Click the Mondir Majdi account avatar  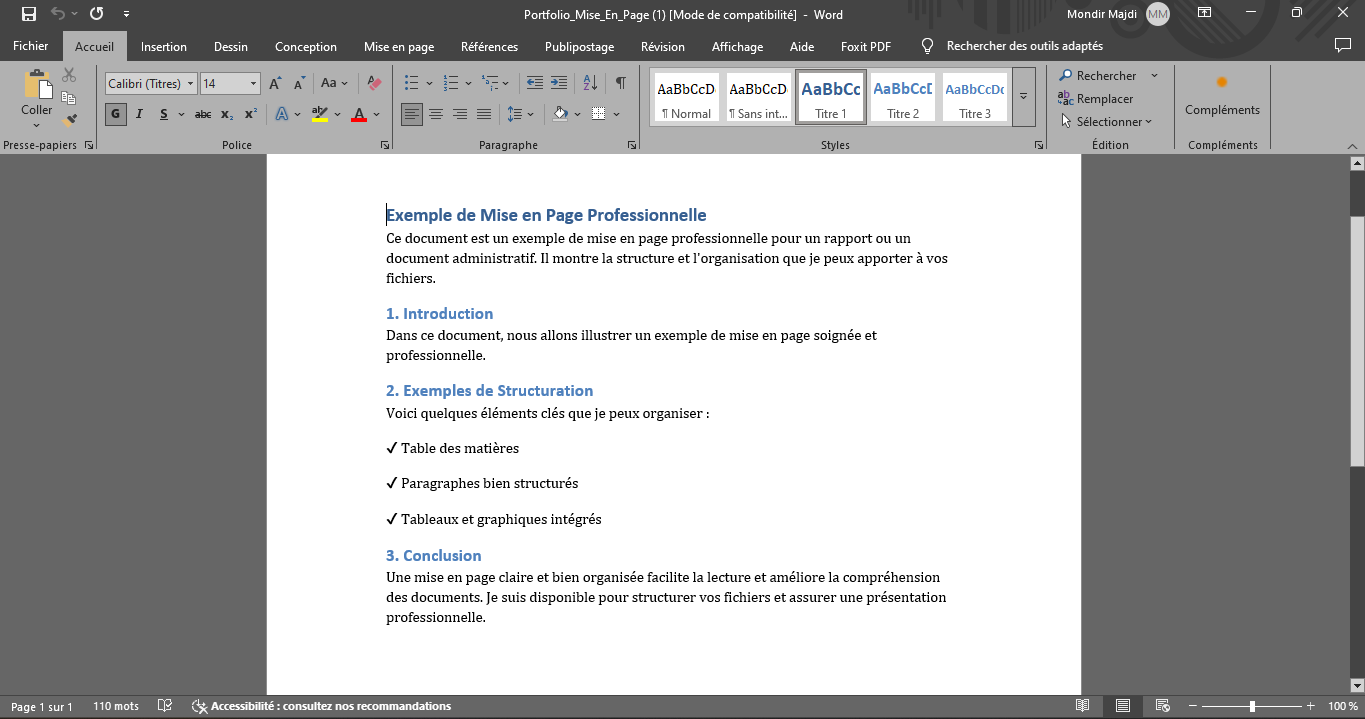pos(1157,14)
